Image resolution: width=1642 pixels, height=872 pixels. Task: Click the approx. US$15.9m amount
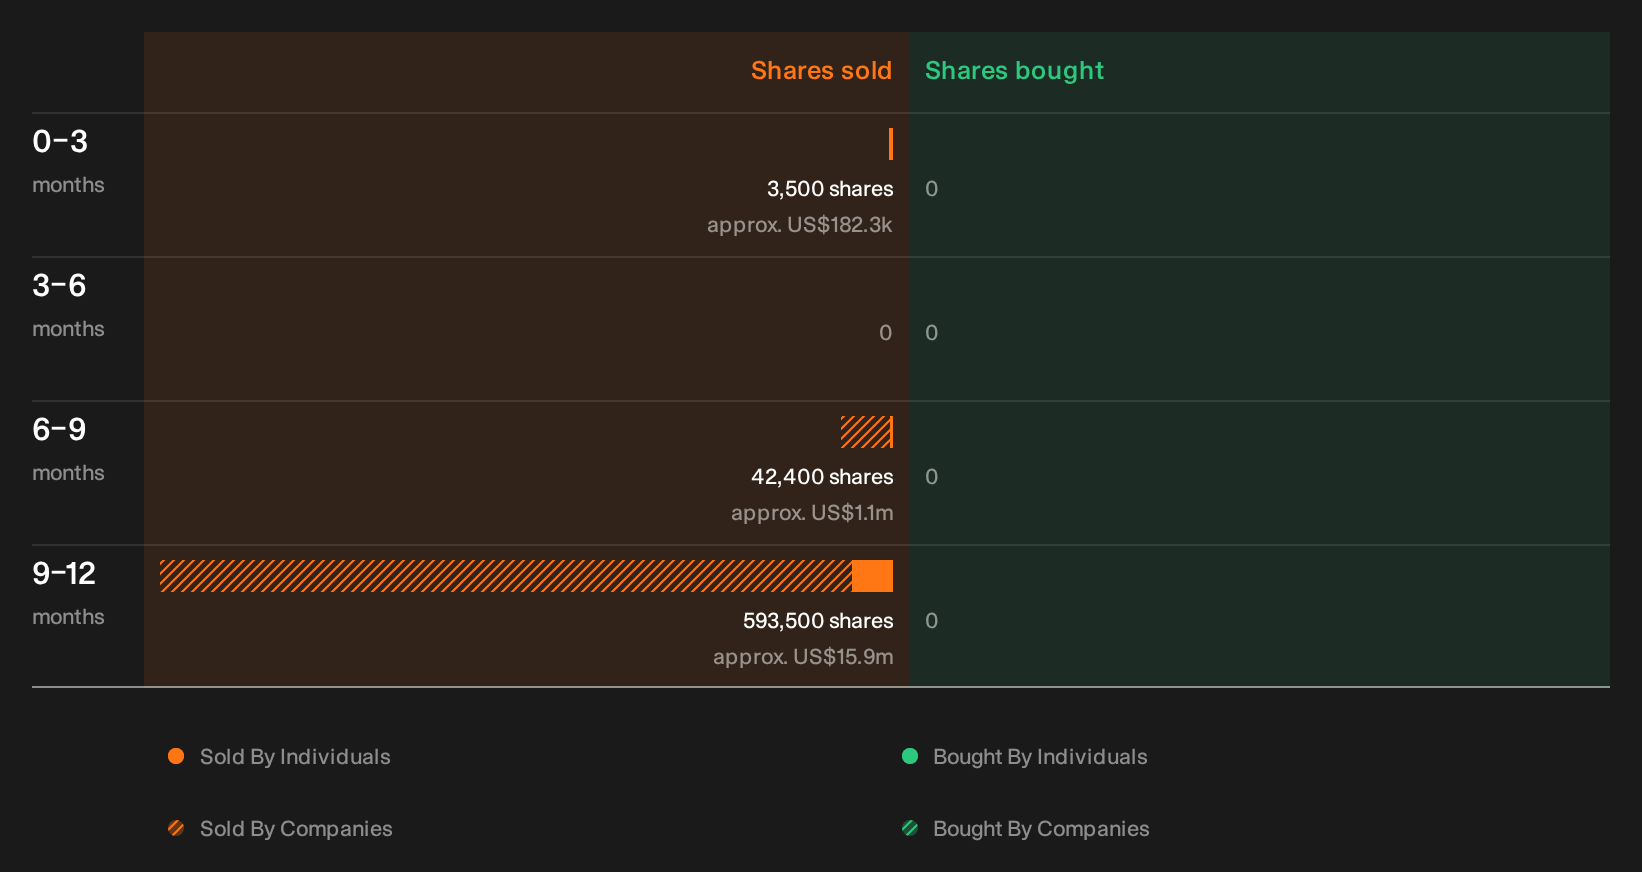803,657
